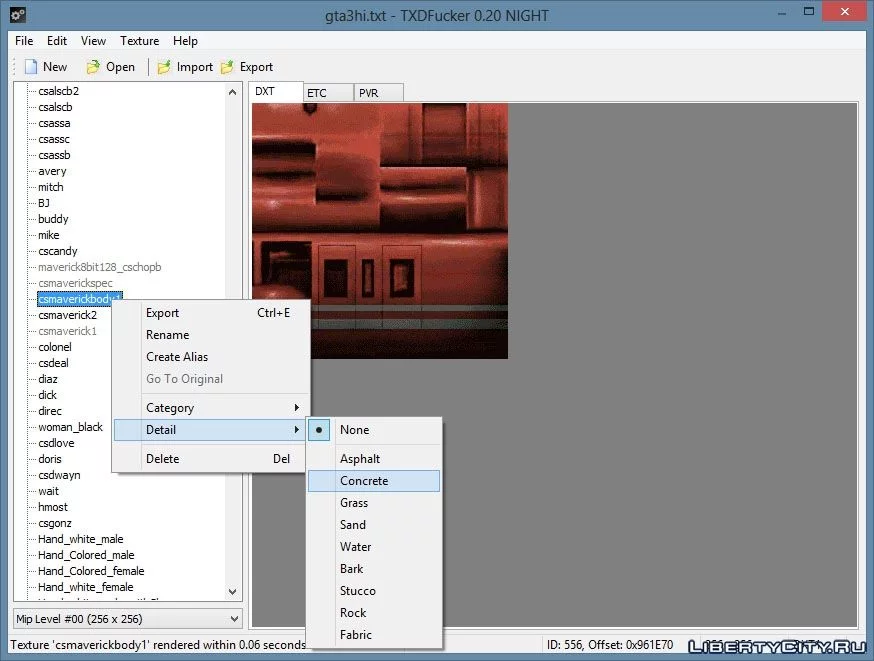
Task: Select Bark detail type
Action: (374, 568)
